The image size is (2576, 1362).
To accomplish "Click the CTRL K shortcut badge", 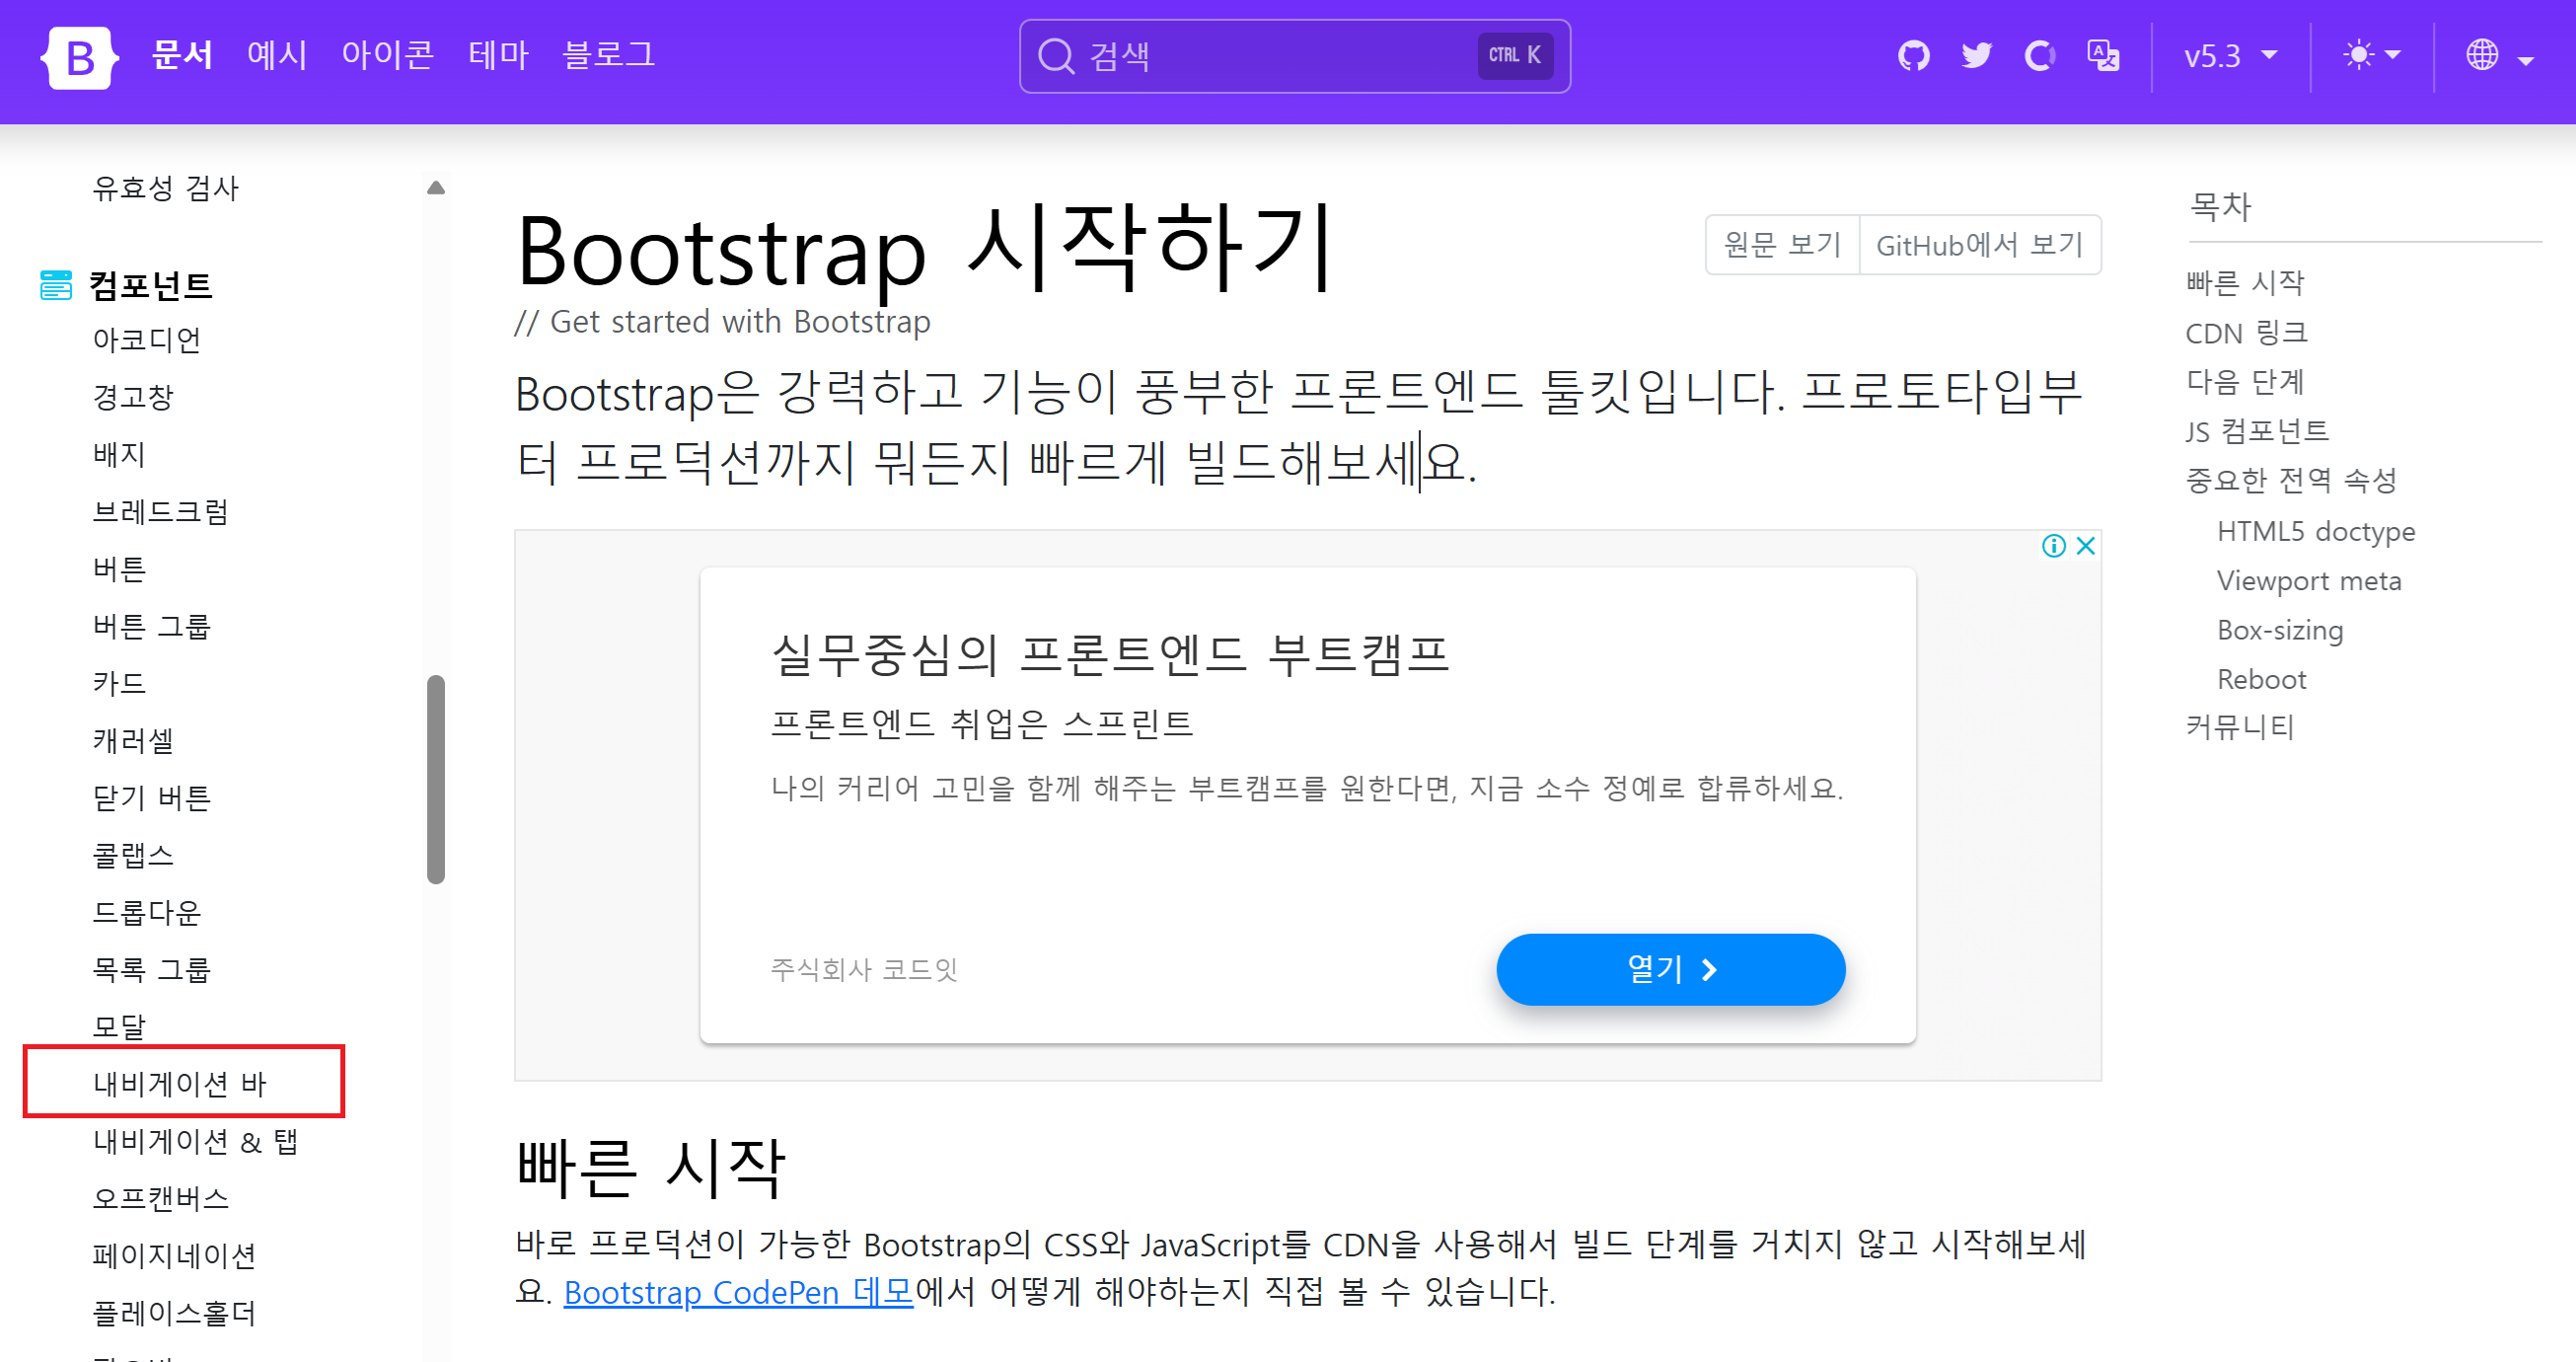I will 1515,56.
